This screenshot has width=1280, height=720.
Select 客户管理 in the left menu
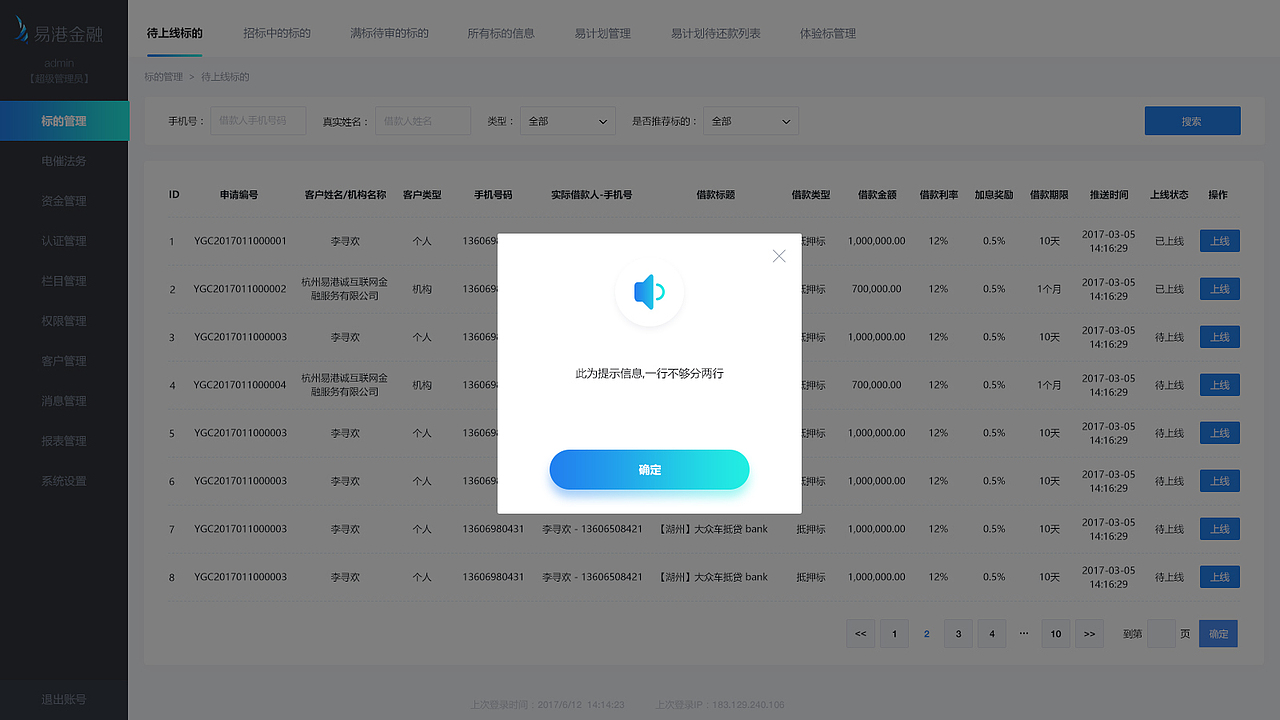pos(64,360)
